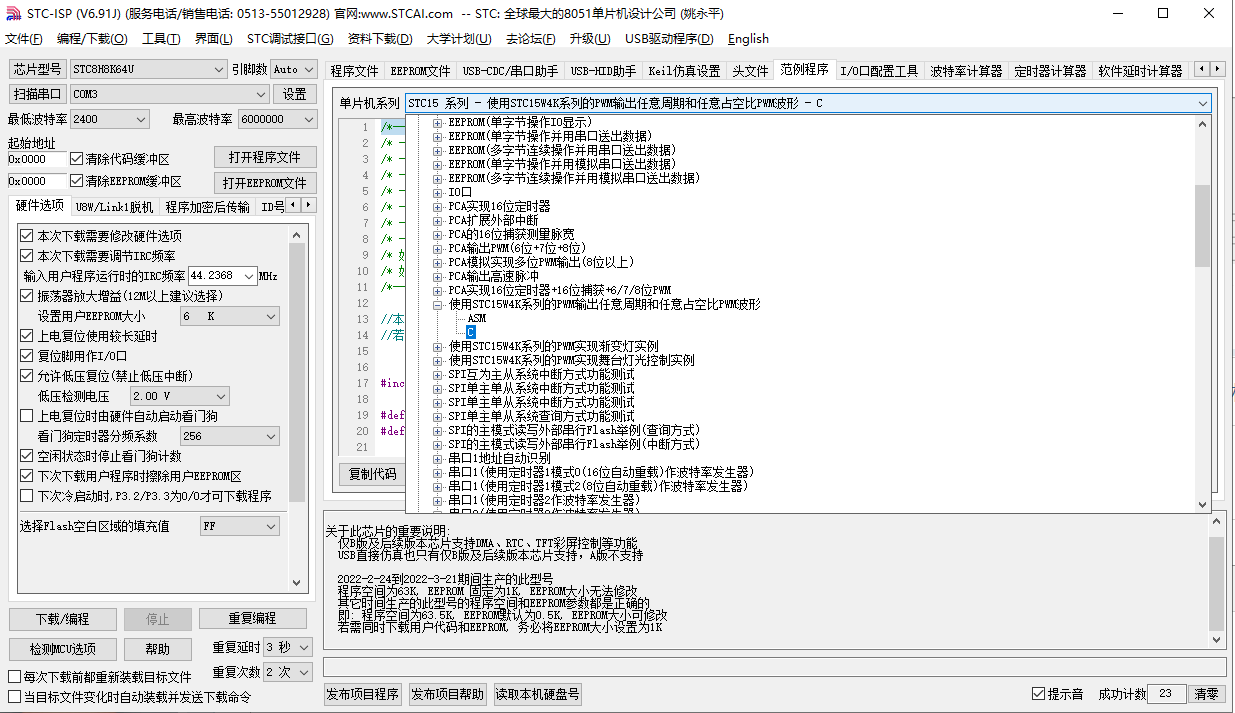Open STC调试接口(G) menu

click(290, 39)
